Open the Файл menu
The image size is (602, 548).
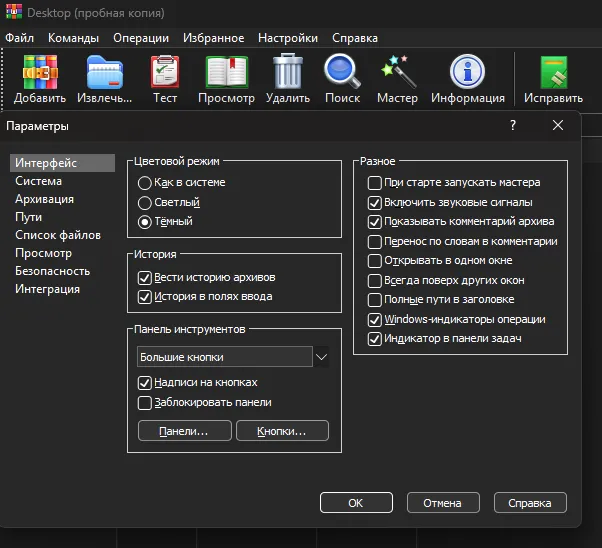point(19,38)
